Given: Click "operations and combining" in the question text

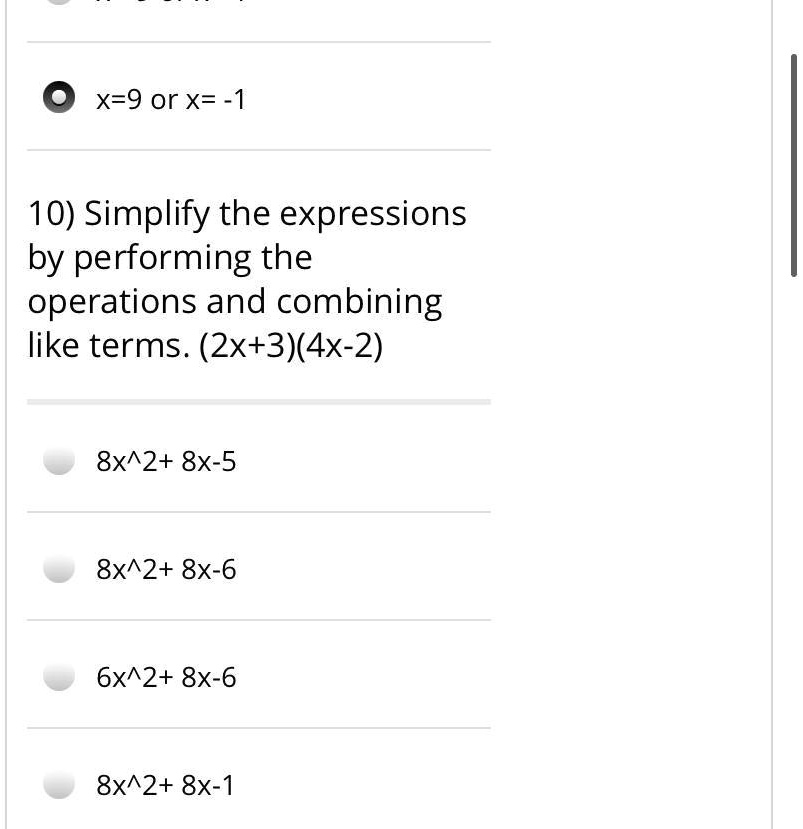Looking at the screenshot, I should pyautogui.click(x=234, y=302).
